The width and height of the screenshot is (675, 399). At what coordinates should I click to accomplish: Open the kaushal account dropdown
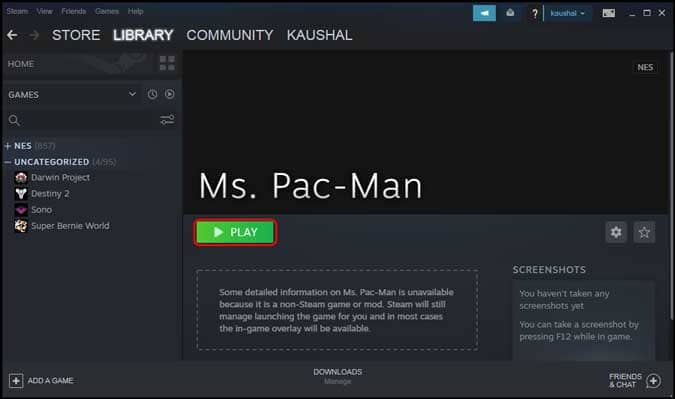click(567, 13)
